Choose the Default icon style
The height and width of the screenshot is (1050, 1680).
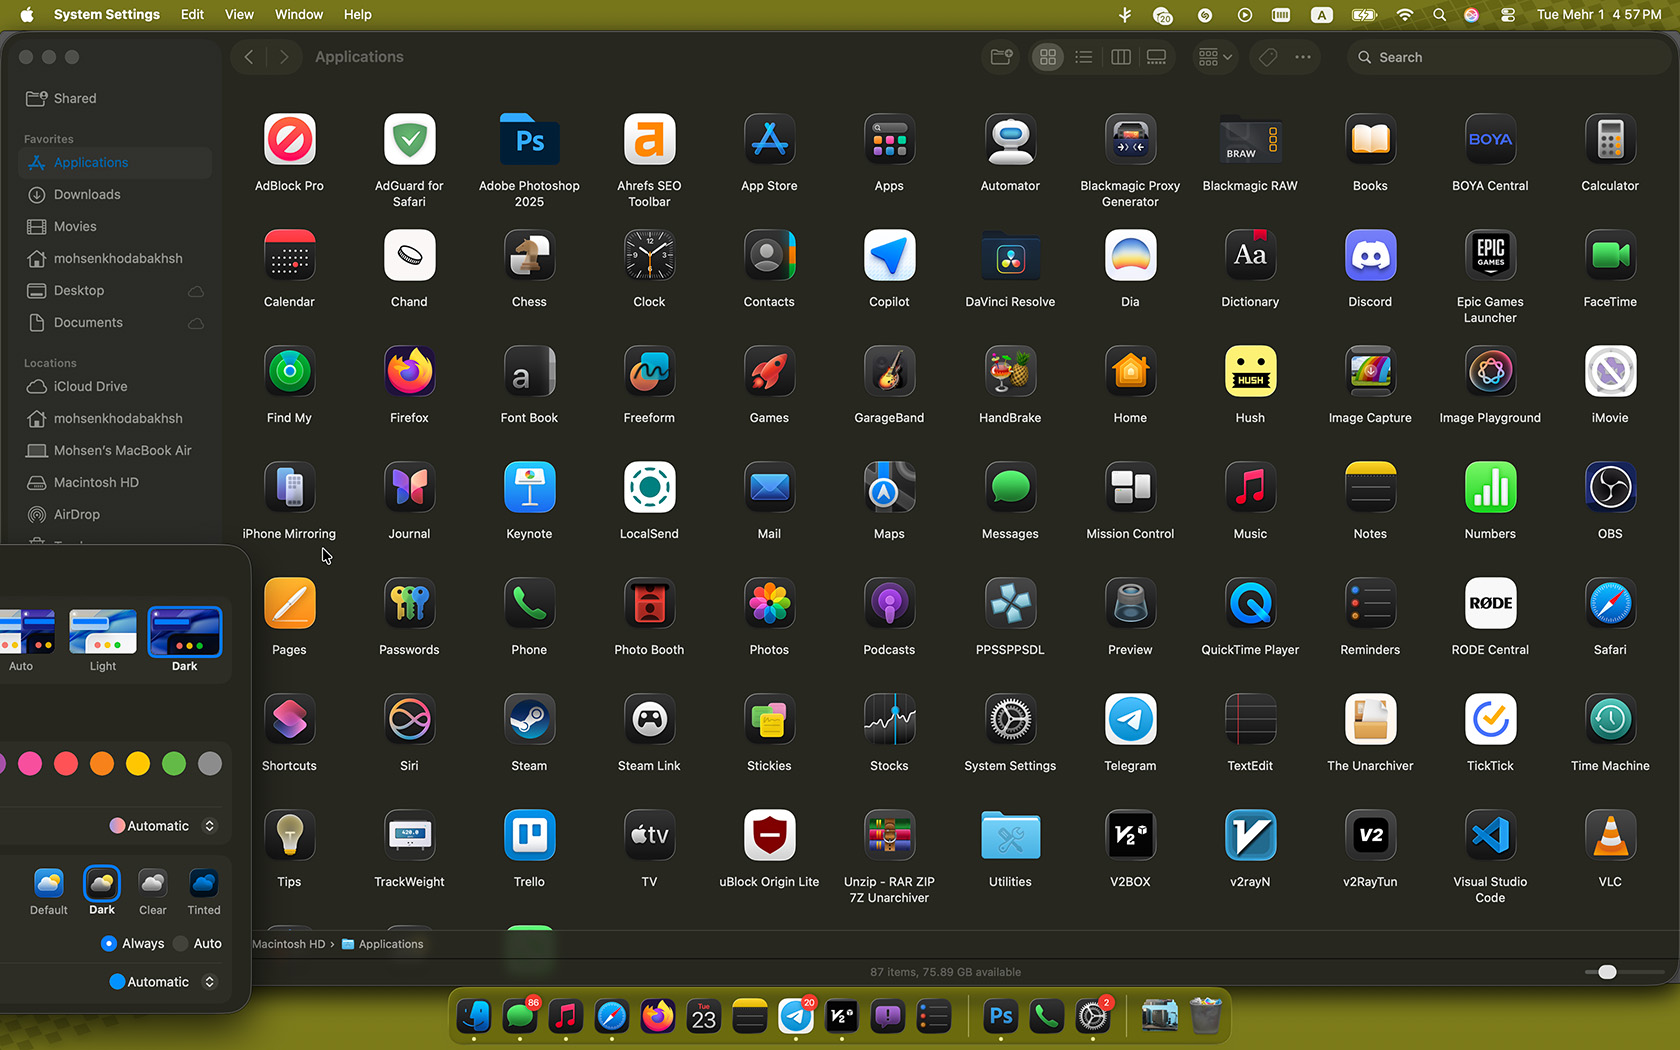(x=49, y=883)
